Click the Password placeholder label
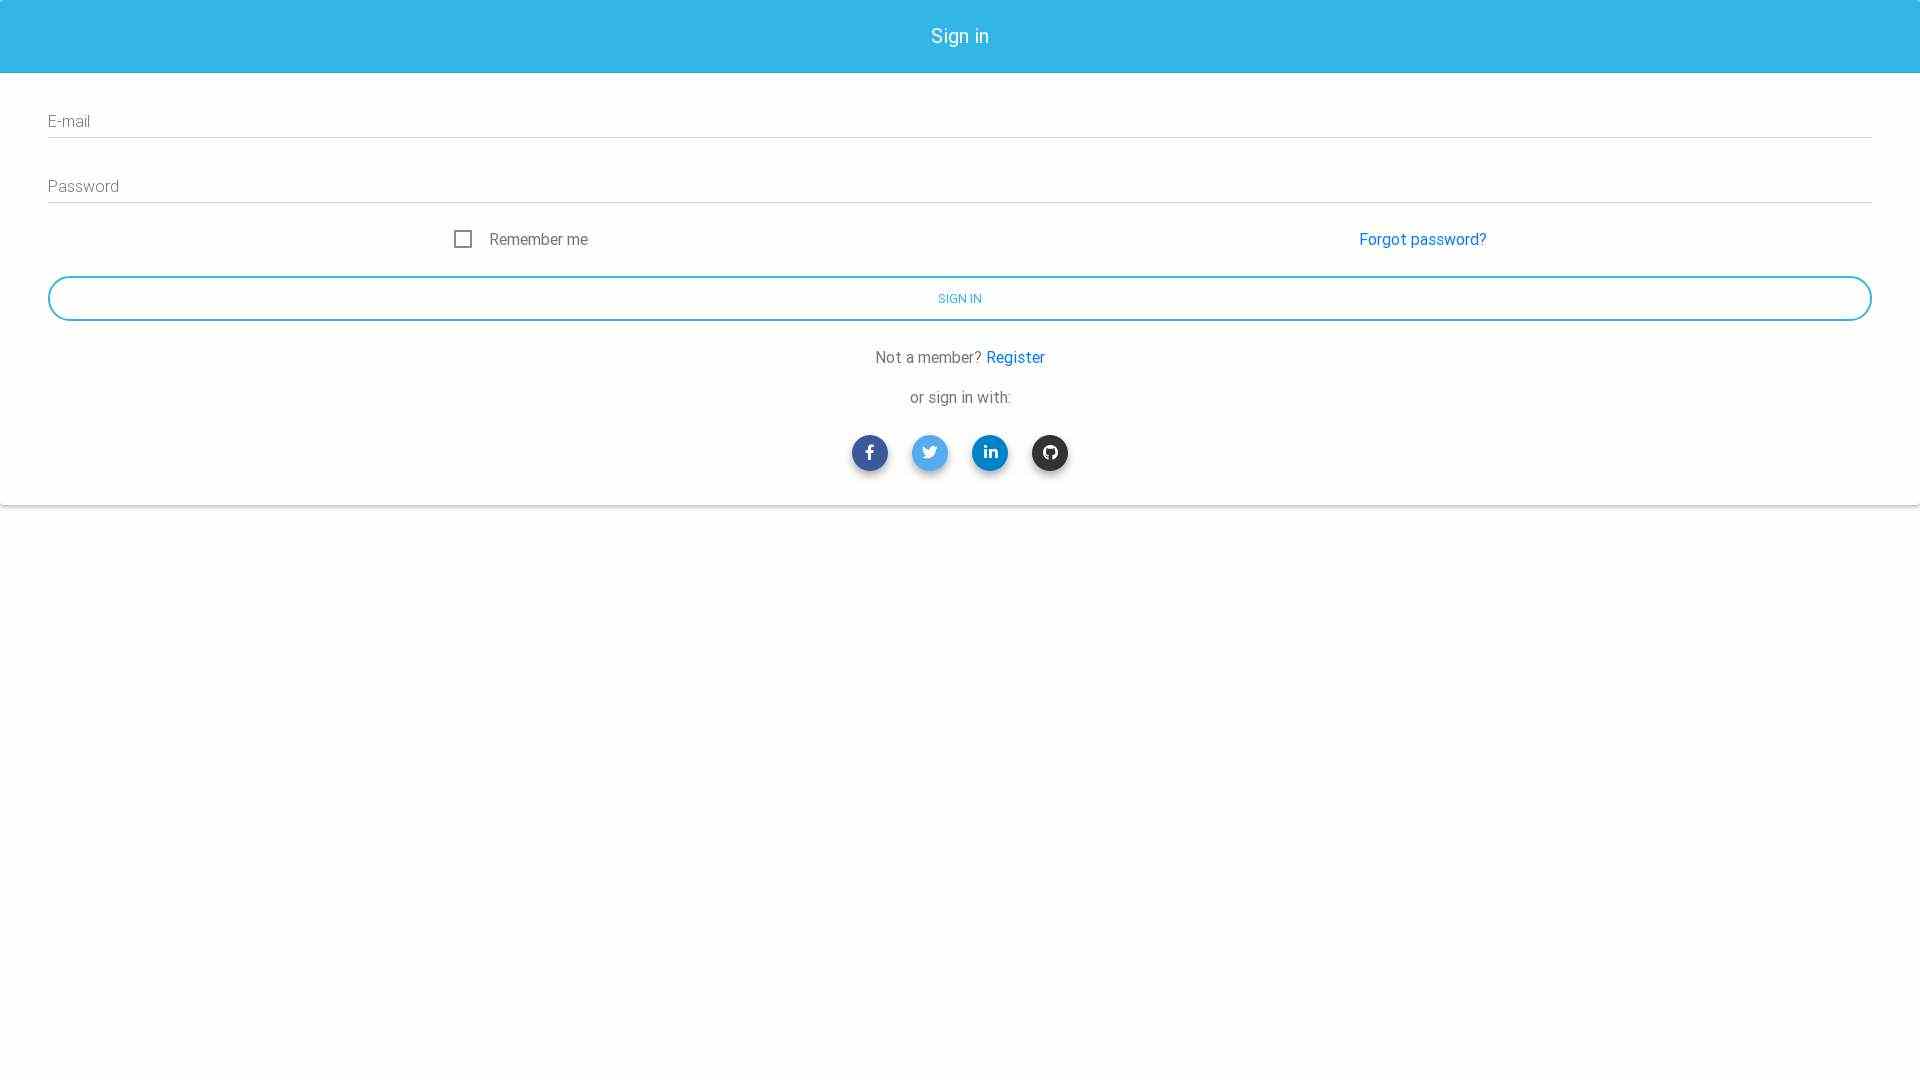1920x1080 pixels. point(83,187)
